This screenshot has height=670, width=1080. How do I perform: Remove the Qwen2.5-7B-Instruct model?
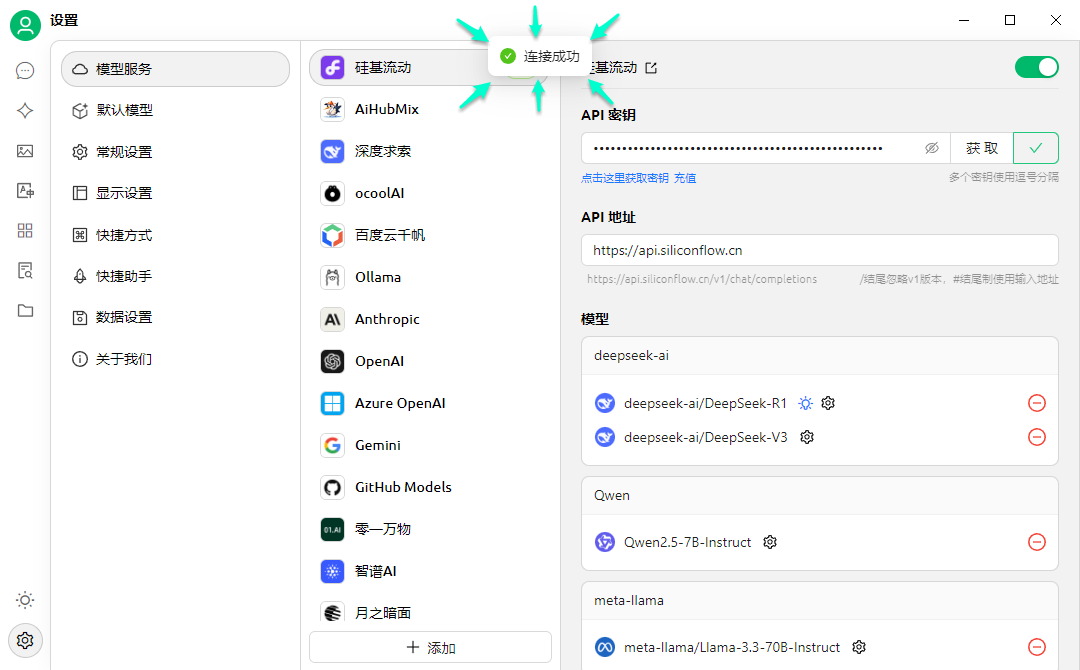(x=1037, y=542)
